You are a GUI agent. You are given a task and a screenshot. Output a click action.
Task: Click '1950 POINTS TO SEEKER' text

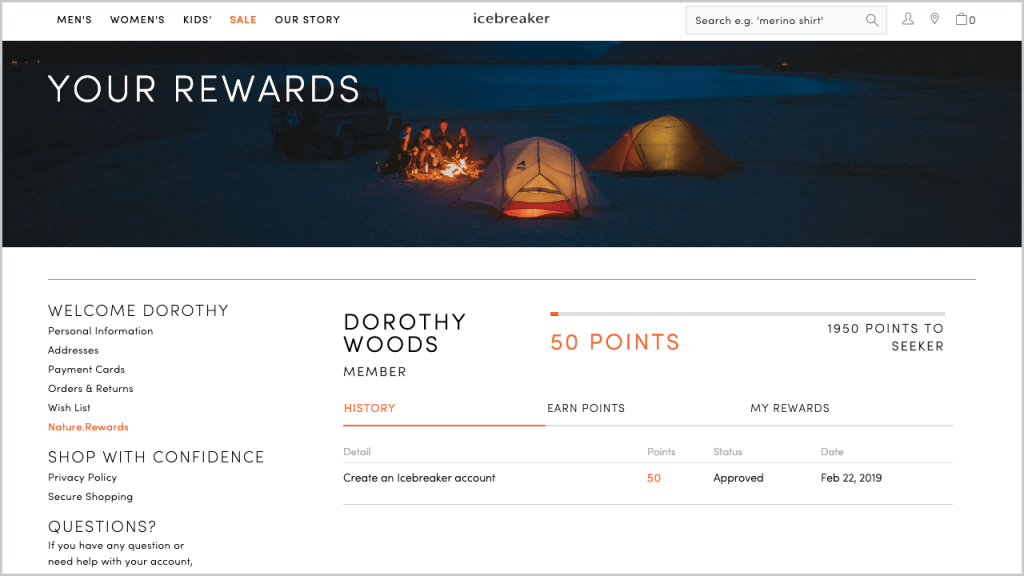point(885,337)
